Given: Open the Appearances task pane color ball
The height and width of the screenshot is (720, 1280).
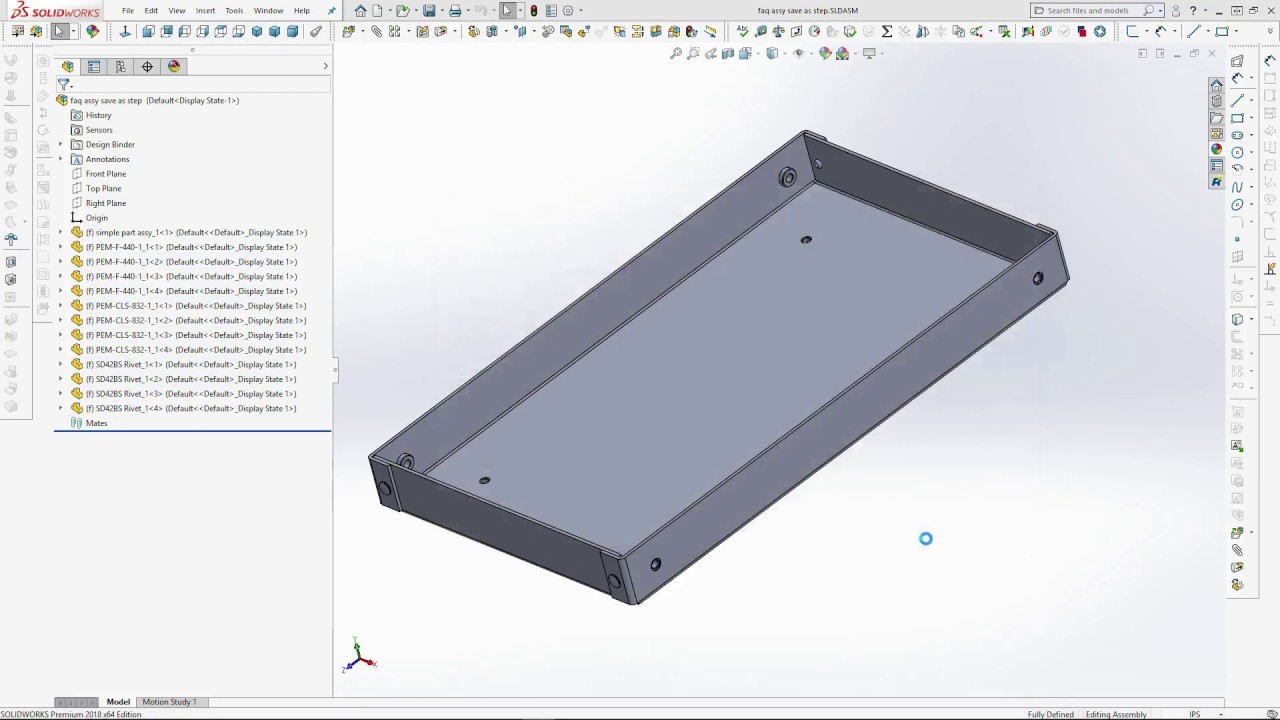Looking at the screenshot, I should (1217, 150).
